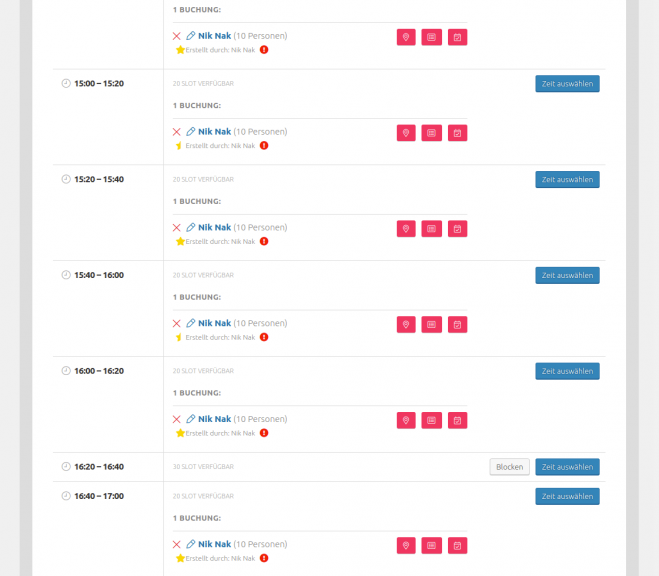The image size is (659, 576).
Task: Open list details icon for 16:00 – 16:20 booking
Action: click(x=432, y=420)
